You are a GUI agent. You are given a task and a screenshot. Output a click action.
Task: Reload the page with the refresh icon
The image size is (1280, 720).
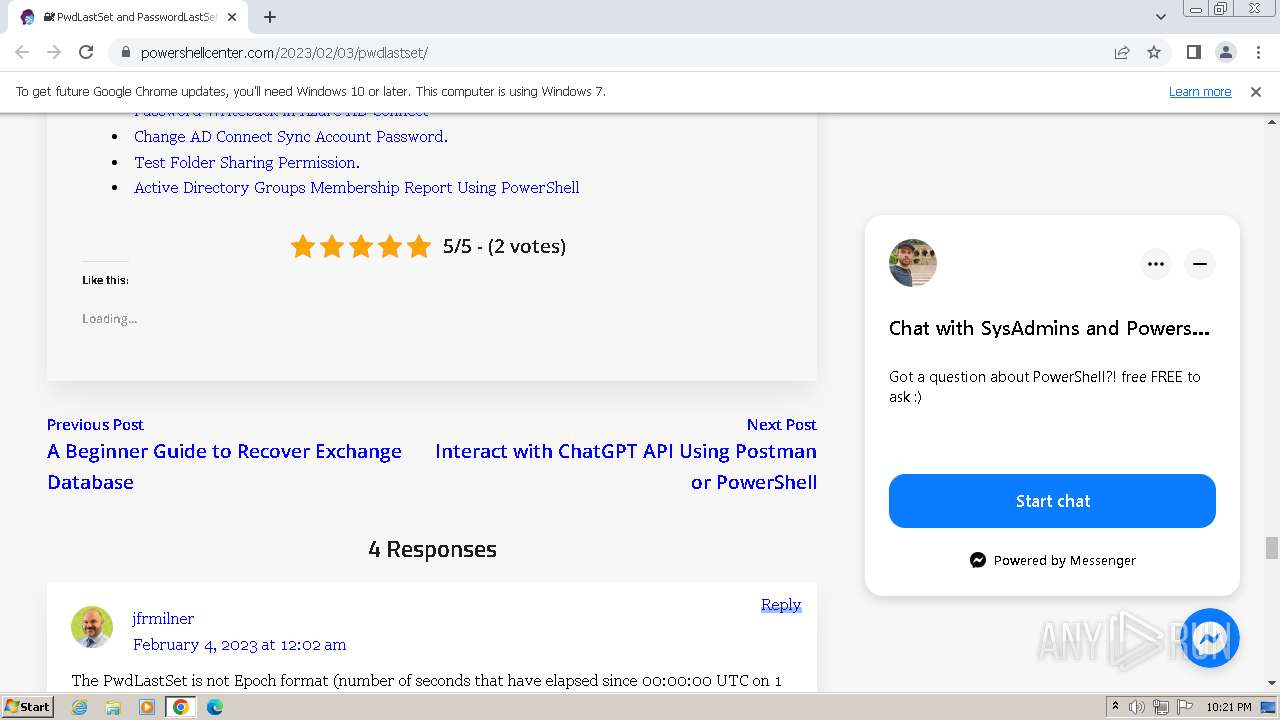pyautogui.click(x=86, y=52)
